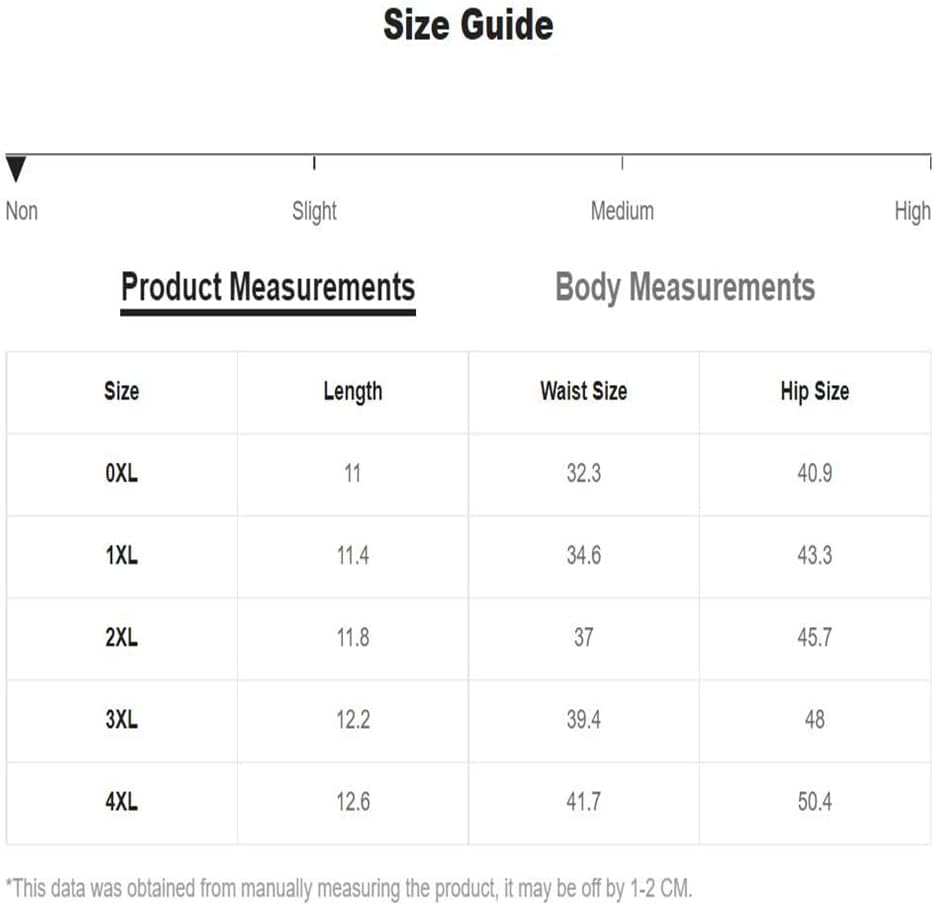Image resolution: width=934 pixels, height=905 pixels.
Task: Click the High label on stretch scale
Action: [x=912, y=212]
